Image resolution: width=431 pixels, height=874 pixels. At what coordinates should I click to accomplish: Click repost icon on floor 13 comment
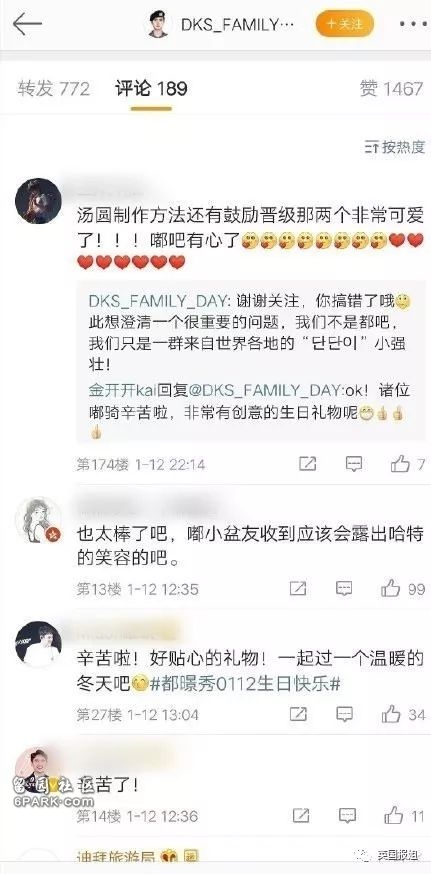pos(298,589)
